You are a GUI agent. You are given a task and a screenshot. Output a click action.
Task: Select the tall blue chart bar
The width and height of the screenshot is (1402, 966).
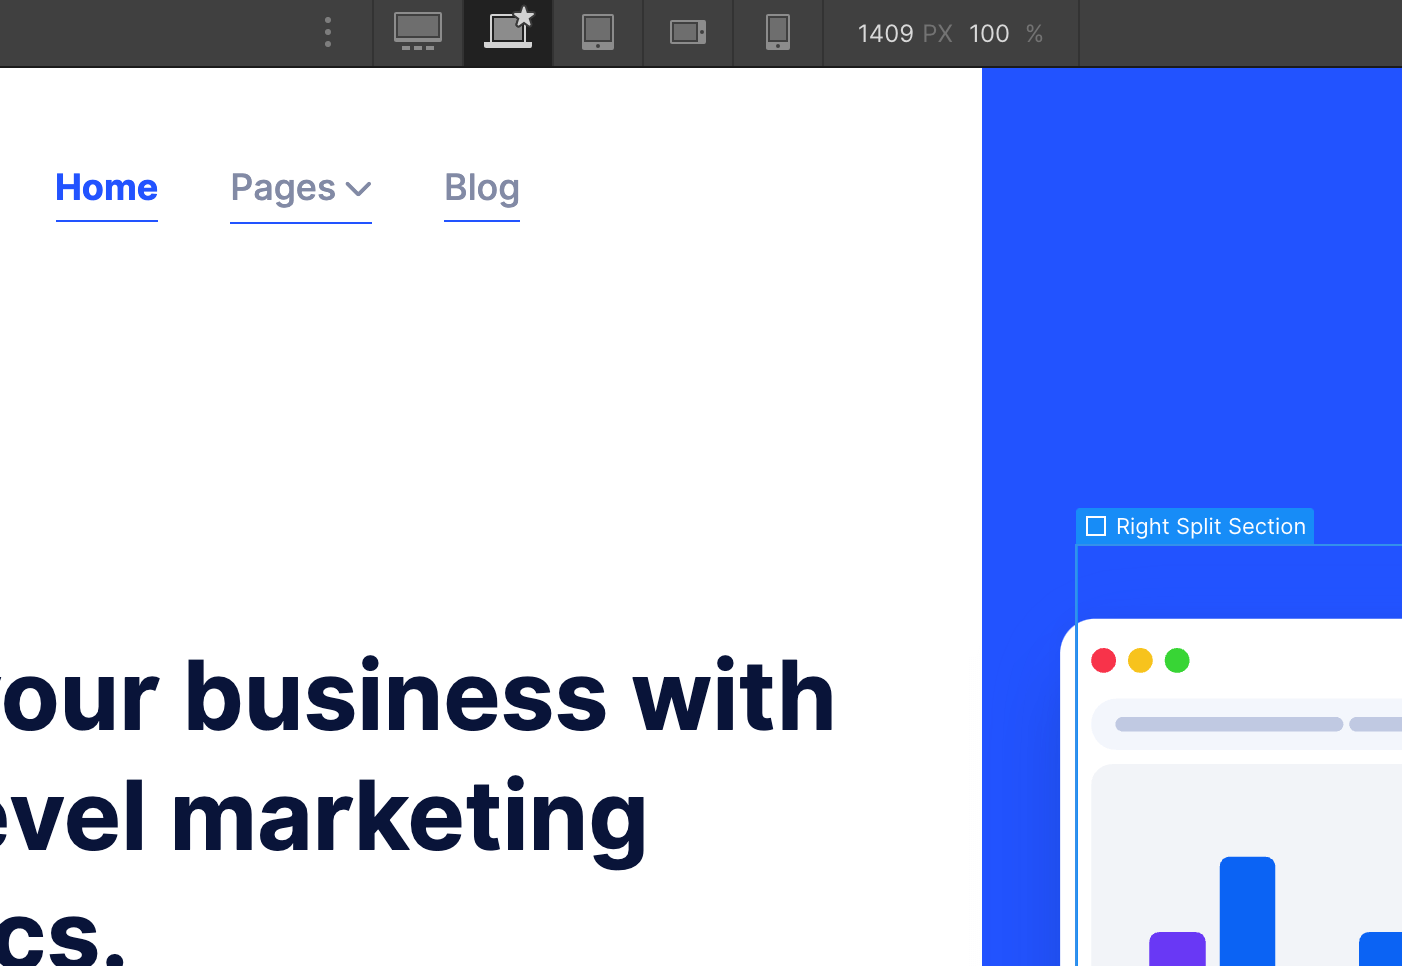(1248, 911)
